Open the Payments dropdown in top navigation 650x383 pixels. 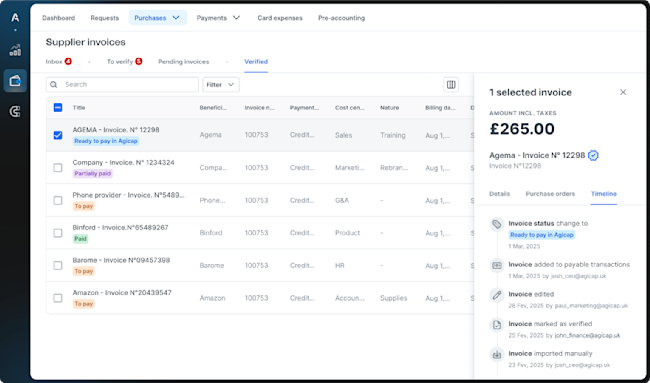(x=218, y=18)
